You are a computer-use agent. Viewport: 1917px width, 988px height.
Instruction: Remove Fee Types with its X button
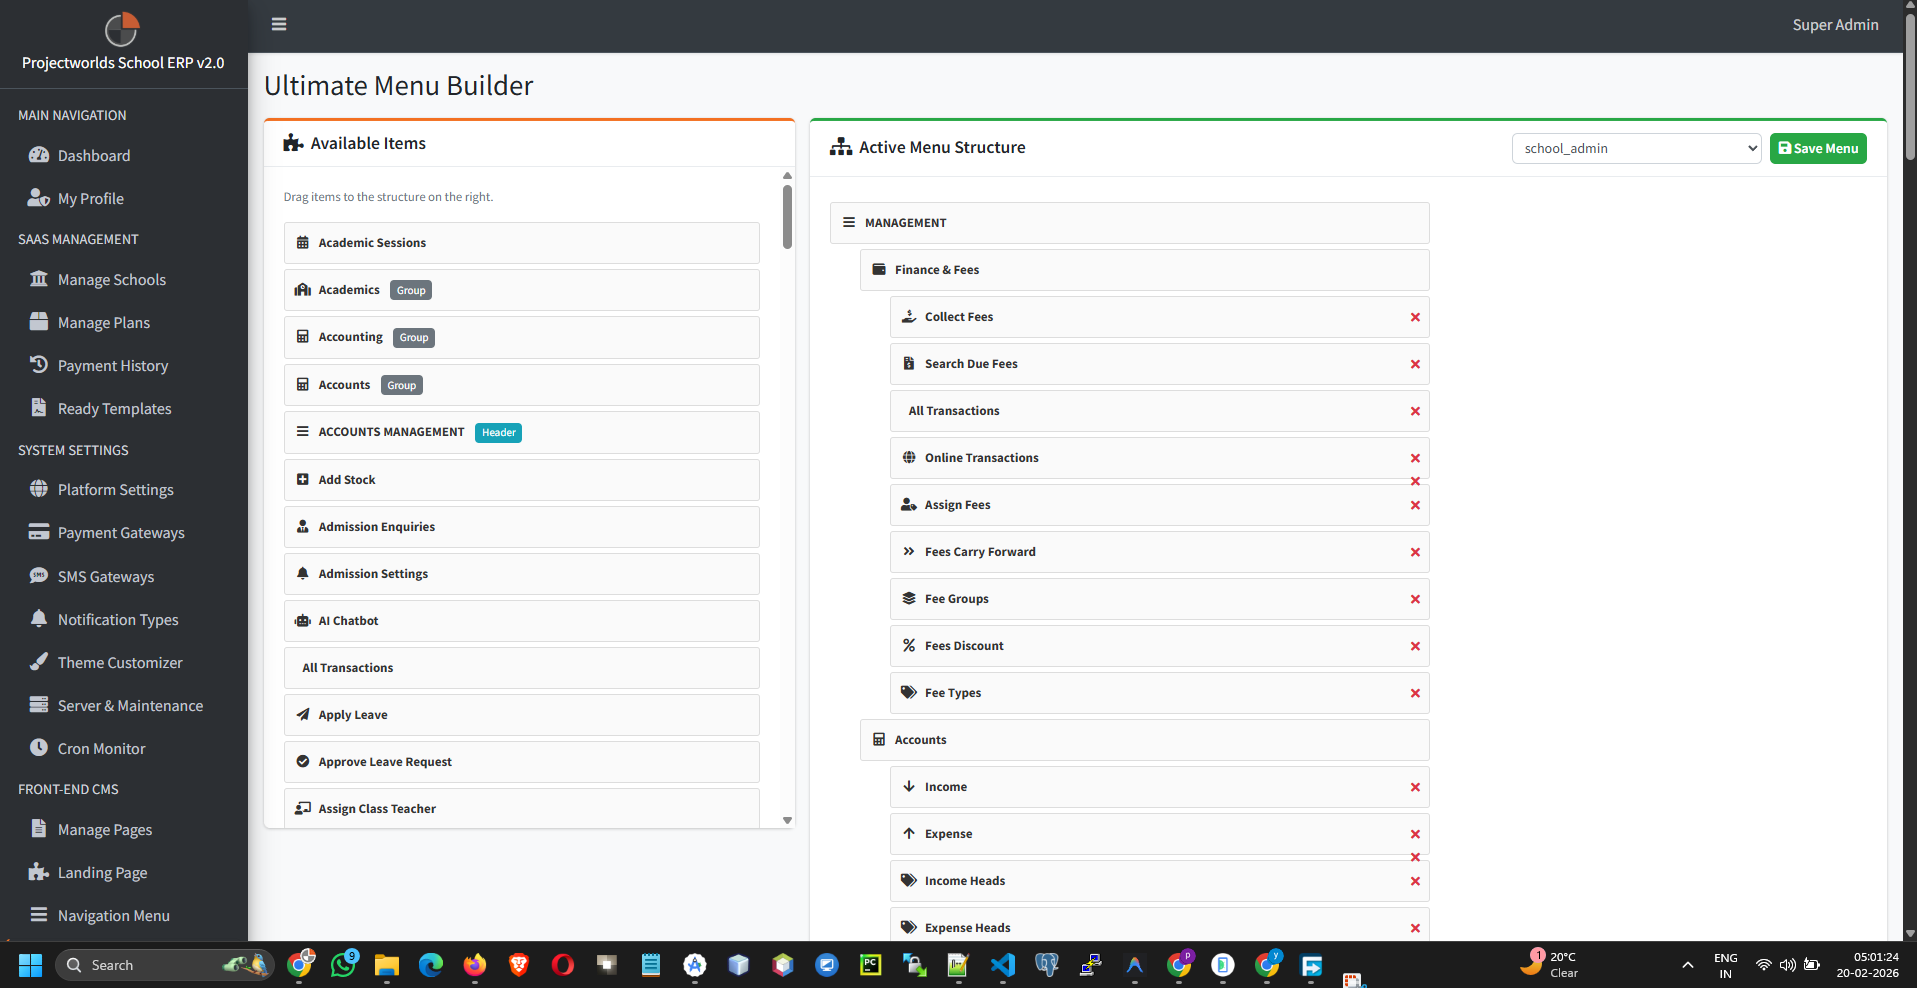pyautogui.click(x=1415, y=692)
